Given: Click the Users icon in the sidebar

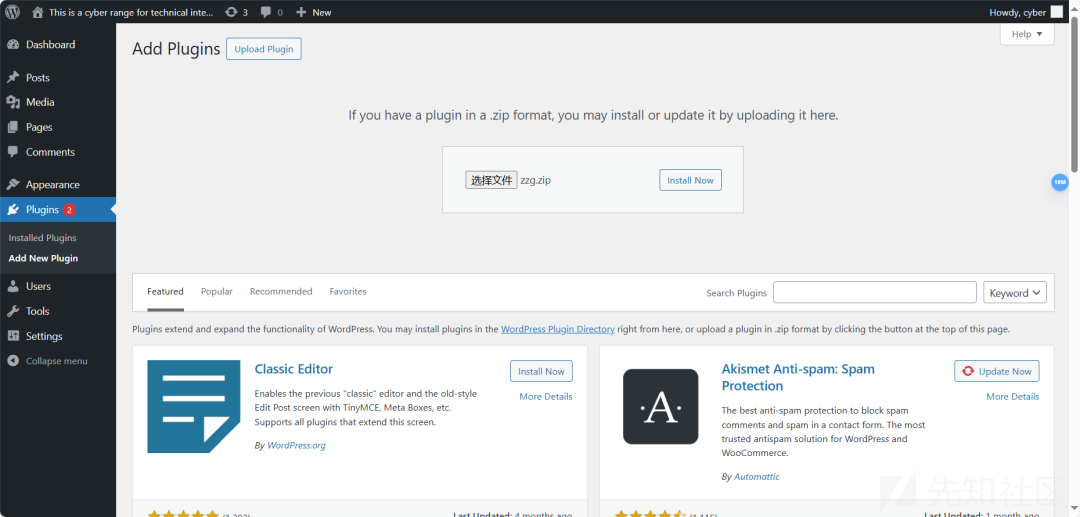Looking at the screenshot, I should (x=13, y=286).
